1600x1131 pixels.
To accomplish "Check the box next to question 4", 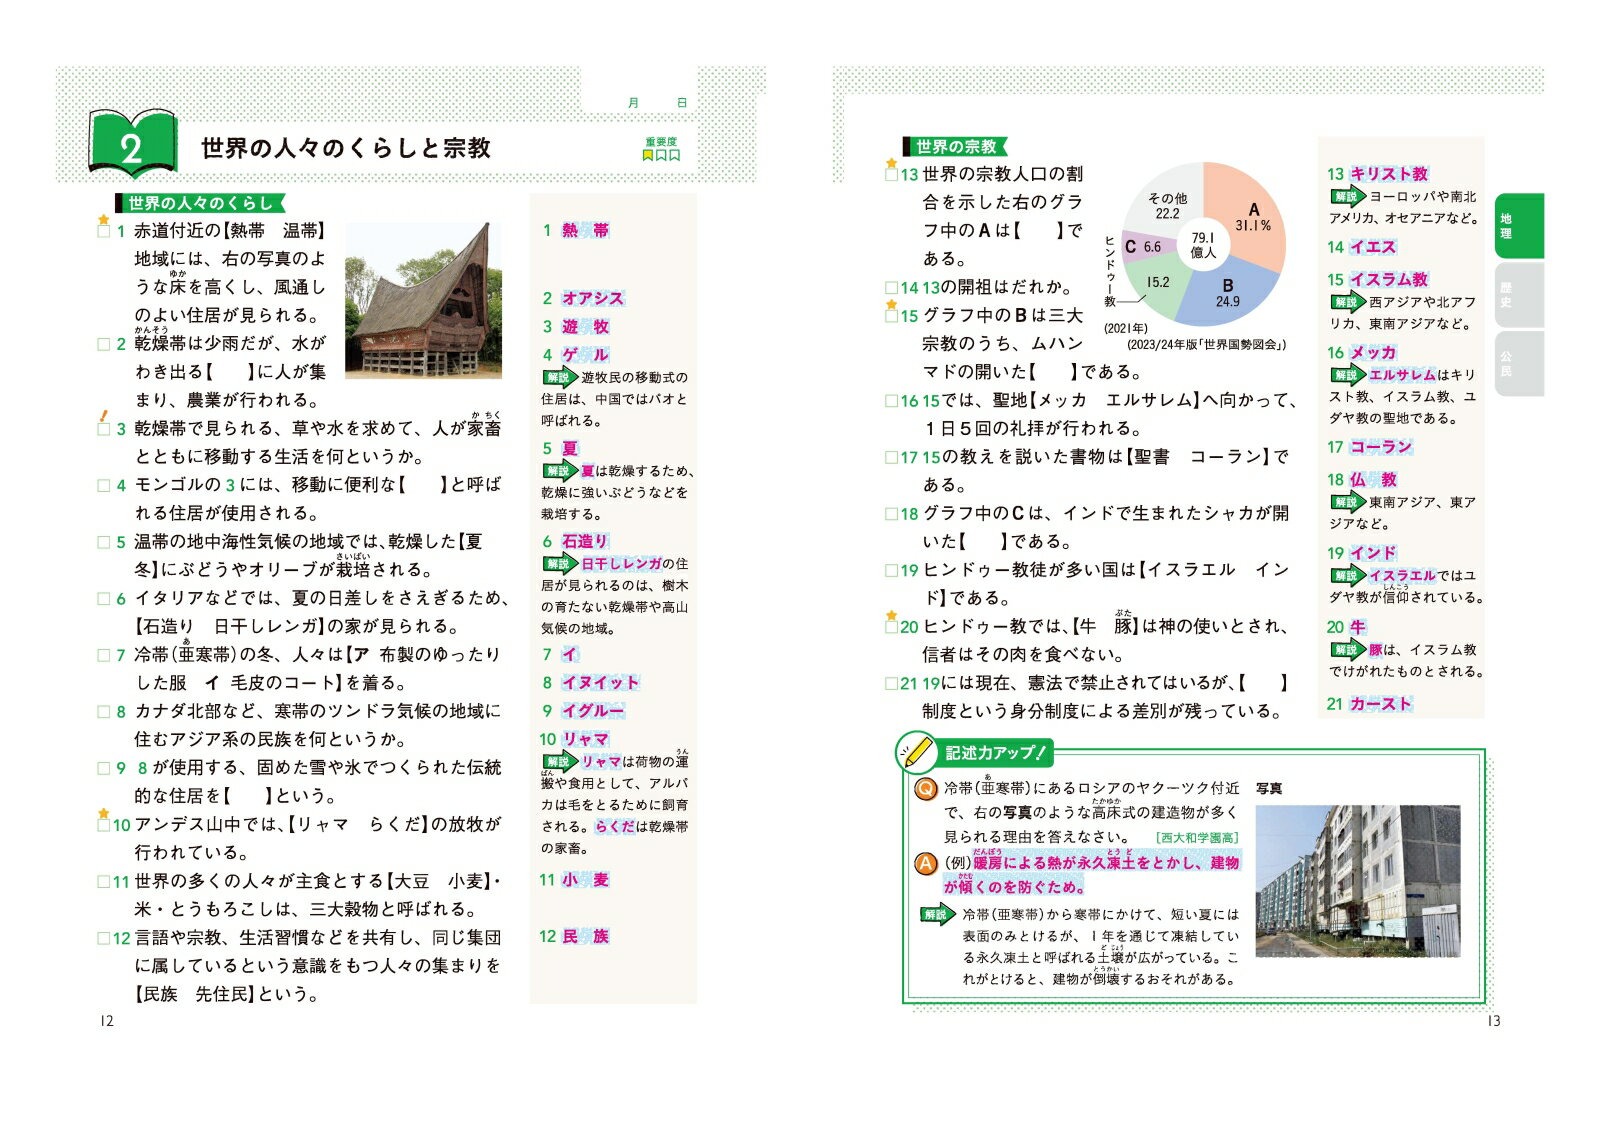I will [103, 485].
